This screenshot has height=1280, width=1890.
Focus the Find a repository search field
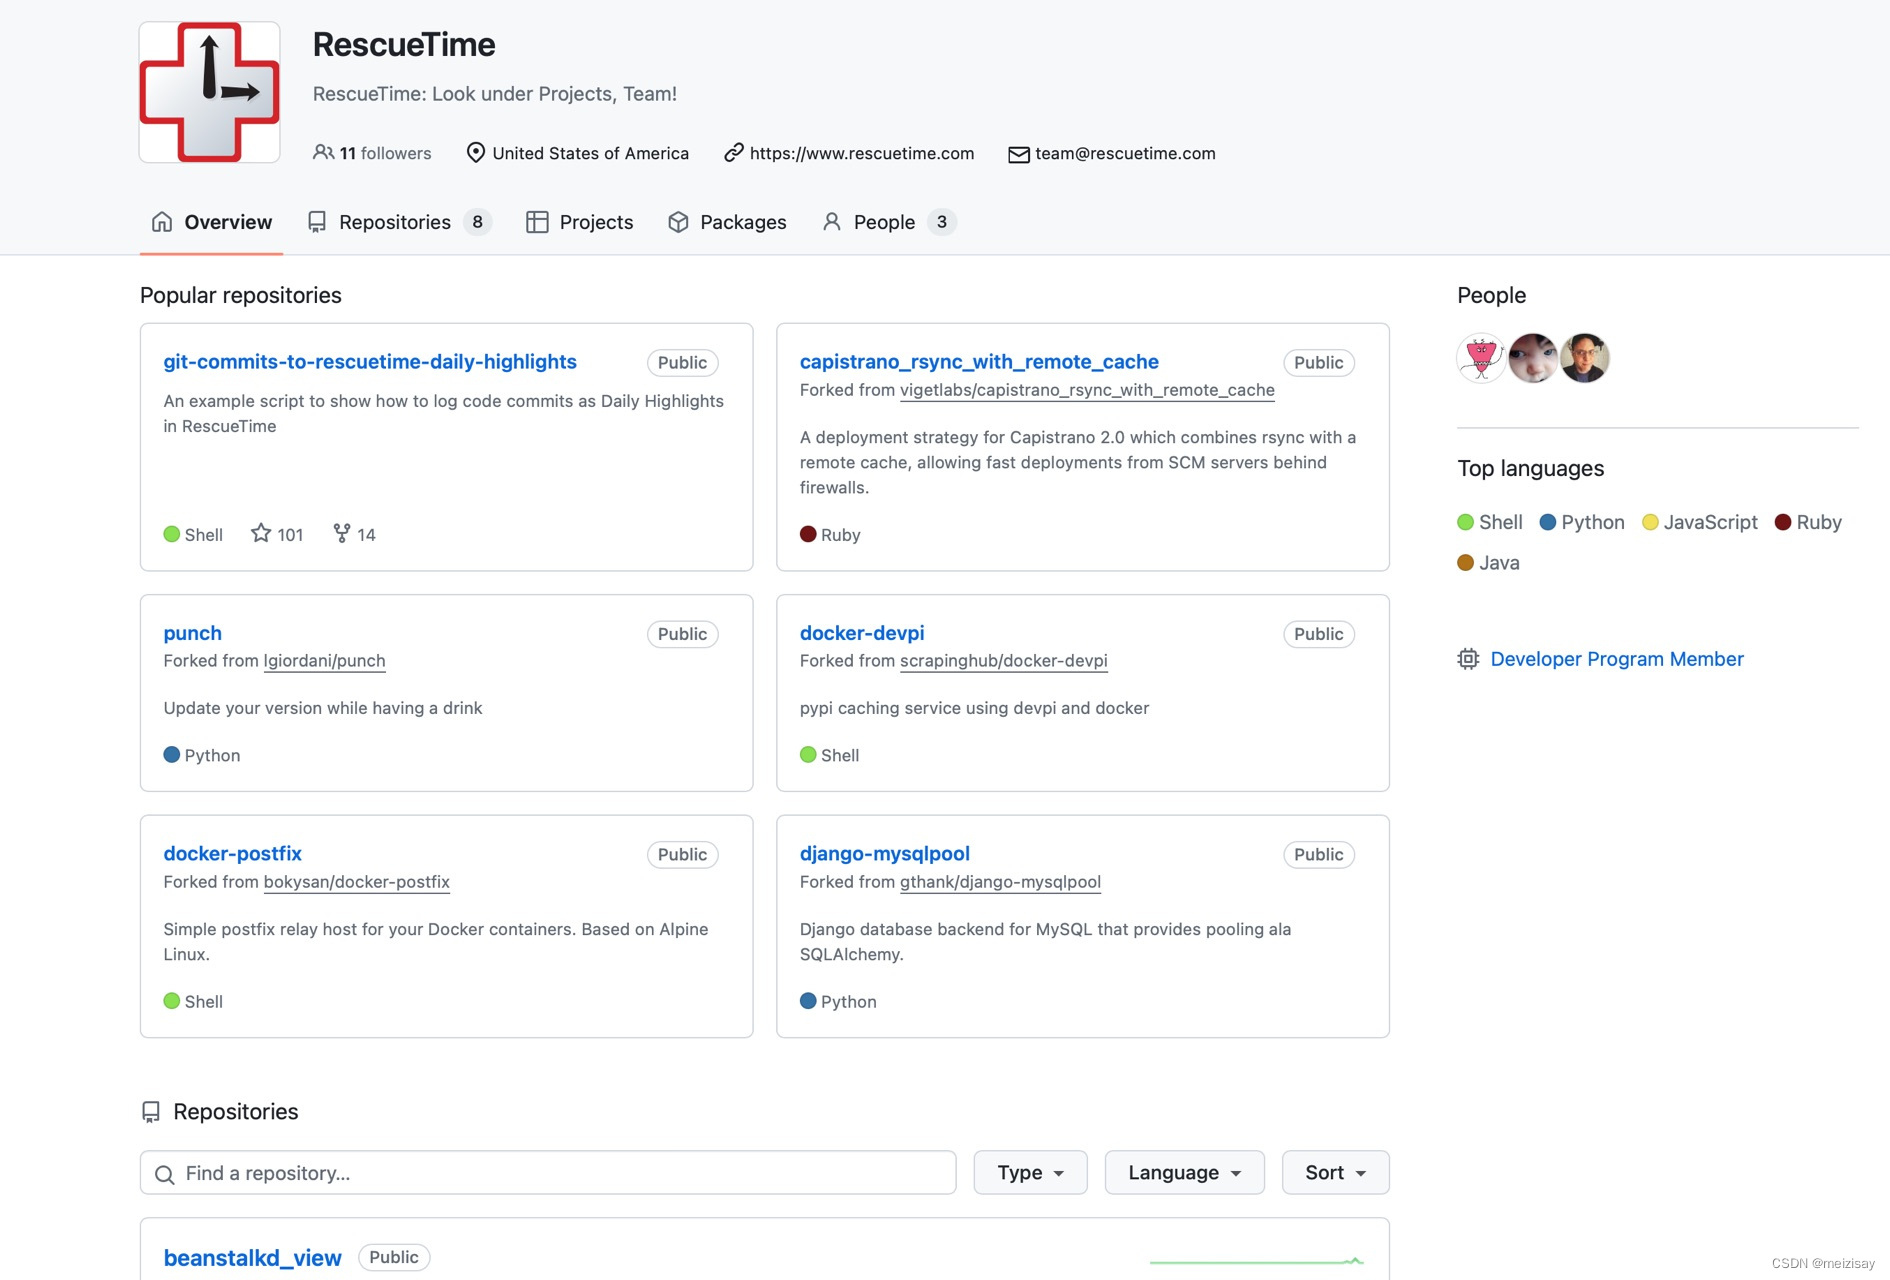[x=548, y=1172]
